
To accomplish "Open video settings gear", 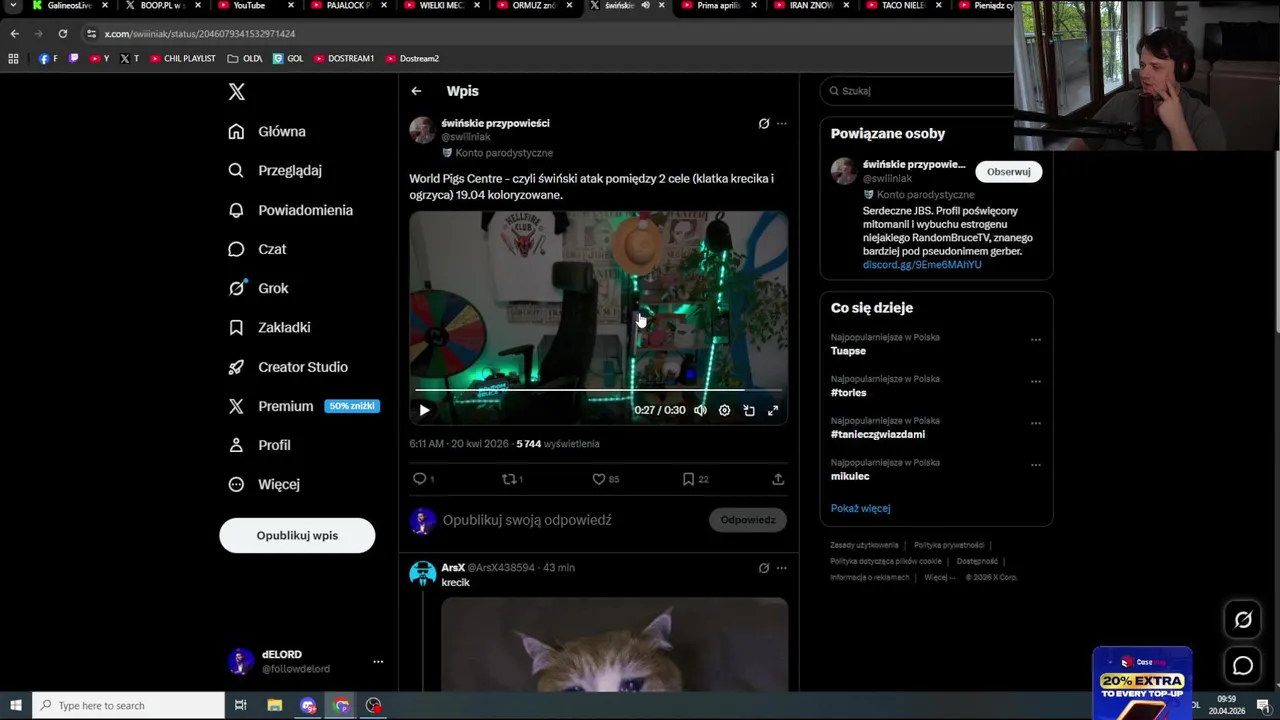I will coord(724,410).
